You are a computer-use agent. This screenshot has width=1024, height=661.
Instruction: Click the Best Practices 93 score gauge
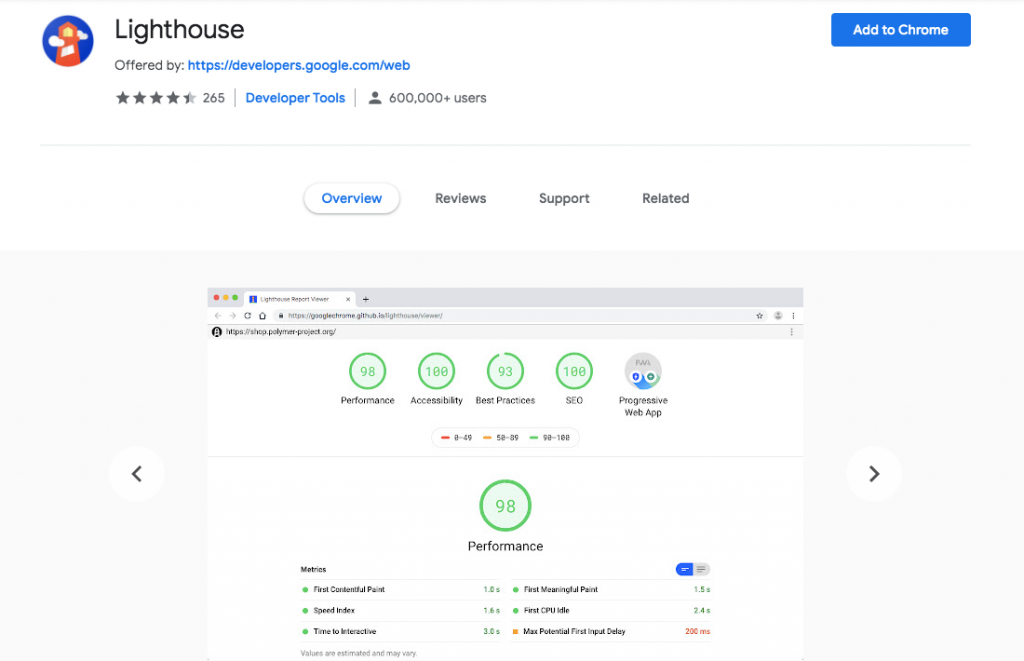click(x=505, y=372)
